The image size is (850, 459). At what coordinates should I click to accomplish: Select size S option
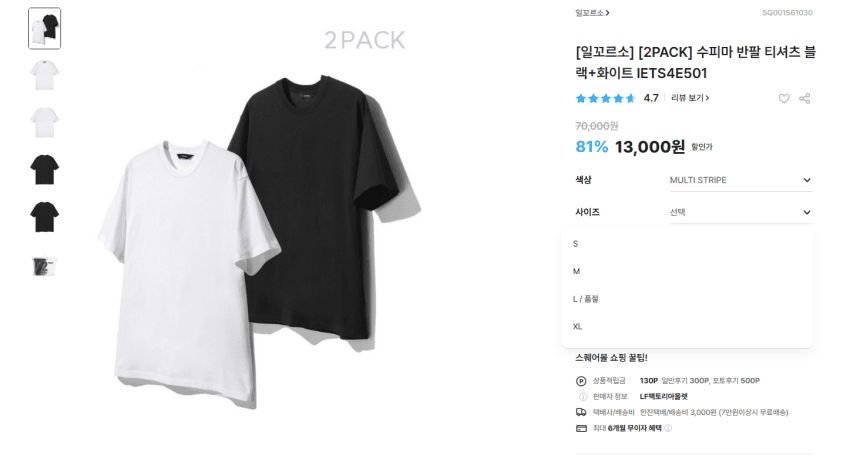[x=687, y=244]
